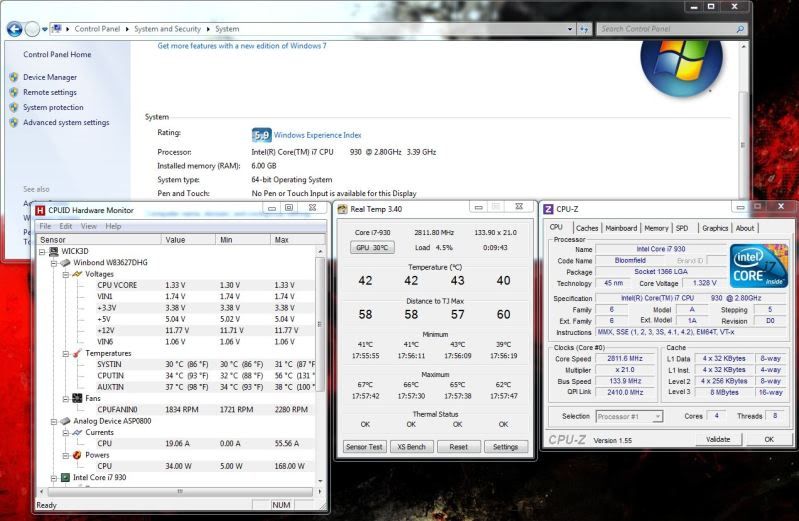Collapse the WICK3D tree node
This screenshot has height=521, width=799.
point(42,252)
